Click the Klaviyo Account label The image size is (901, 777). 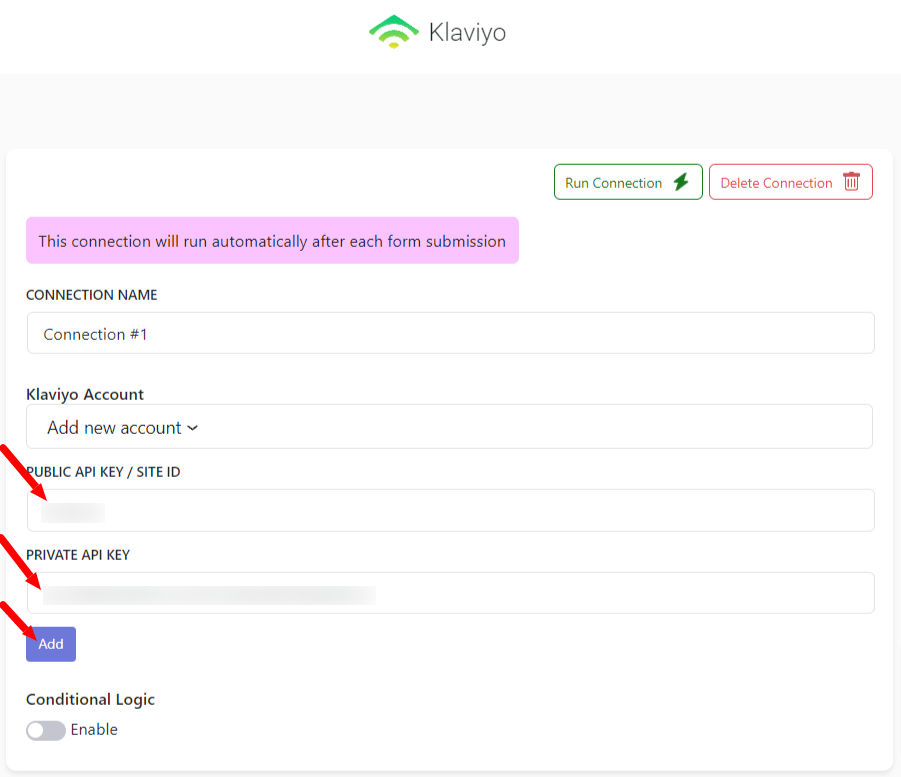85,394
